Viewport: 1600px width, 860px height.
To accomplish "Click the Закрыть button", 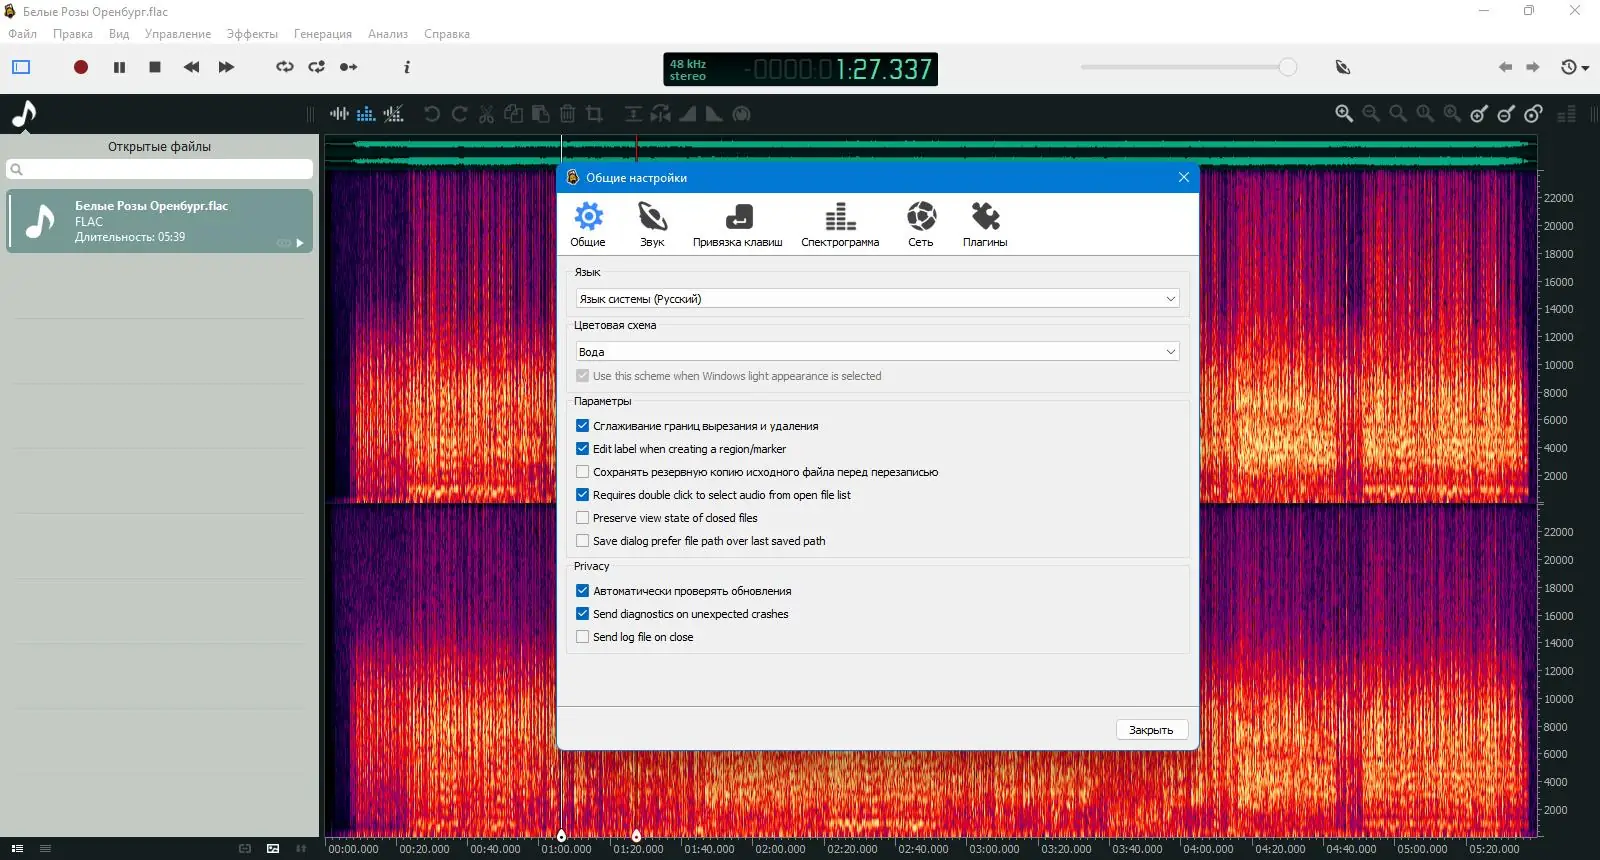I will tap(1151, 730).
